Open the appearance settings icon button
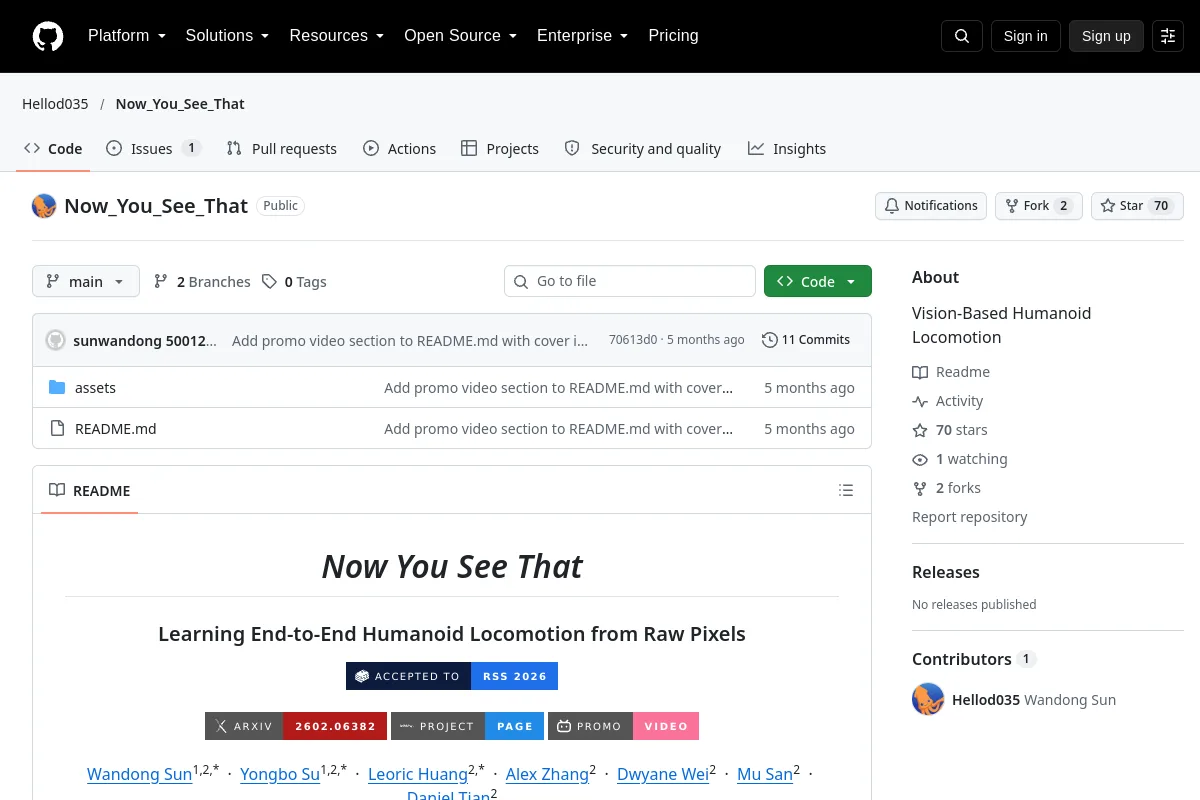The image size is (1200, 800). [x=1168, y=36]
